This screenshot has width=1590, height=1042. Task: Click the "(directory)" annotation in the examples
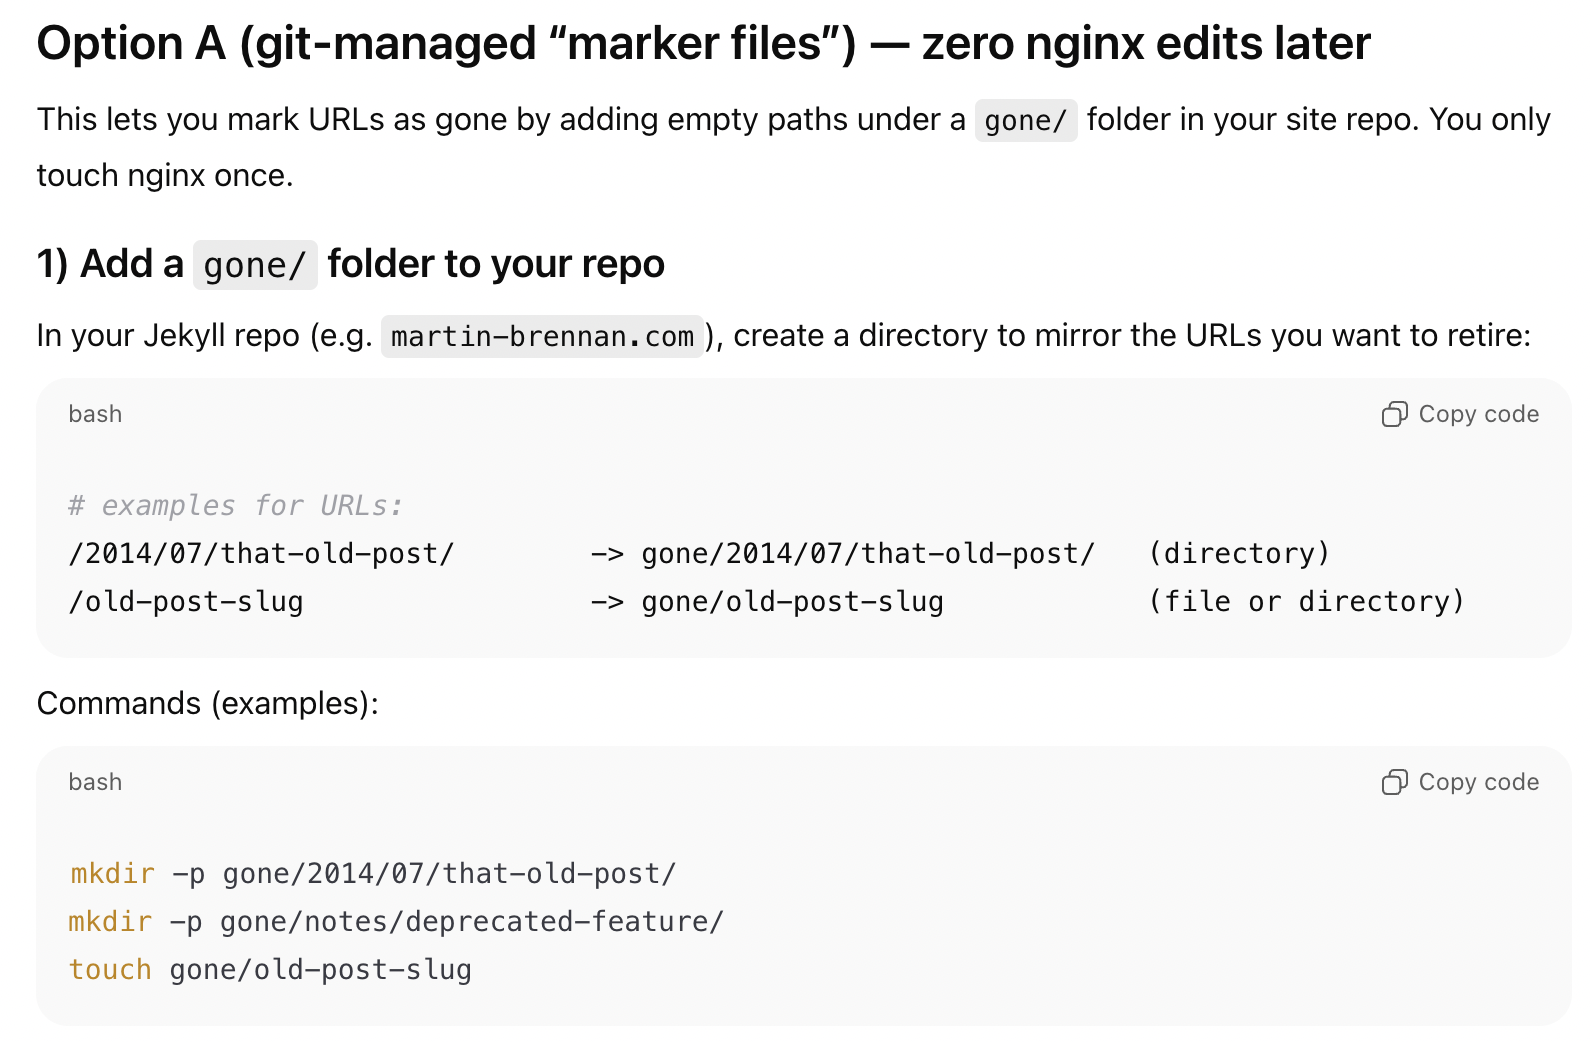1239,554
